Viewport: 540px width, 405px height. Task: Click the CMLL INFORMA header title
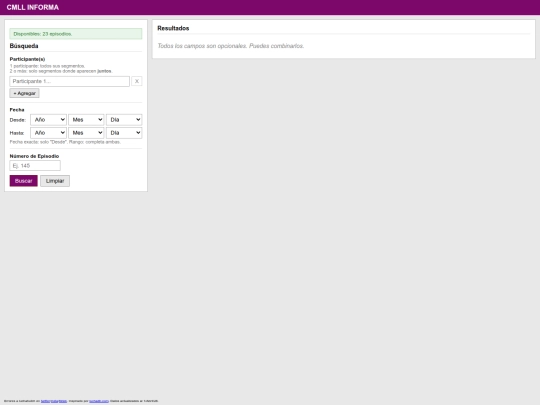tap(33, 7)
